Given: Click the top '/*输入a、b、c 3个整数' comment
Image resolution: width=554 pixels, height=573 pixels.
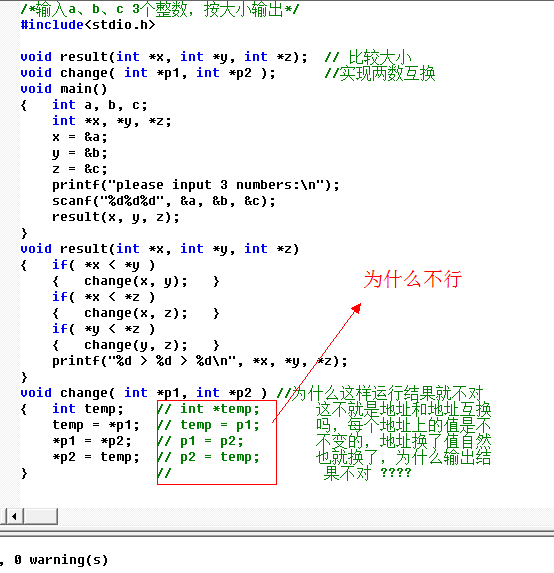Looking at the screenshot, I should (160, 9).
